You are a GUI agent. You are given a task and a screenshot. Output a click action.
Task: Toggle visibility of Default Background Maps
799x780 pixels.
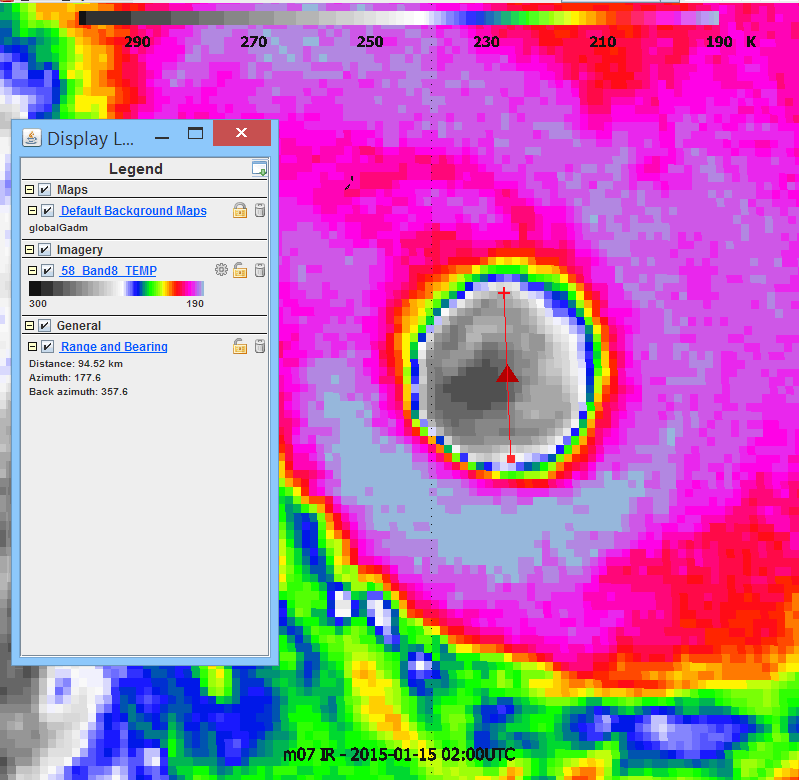(47, 210)
